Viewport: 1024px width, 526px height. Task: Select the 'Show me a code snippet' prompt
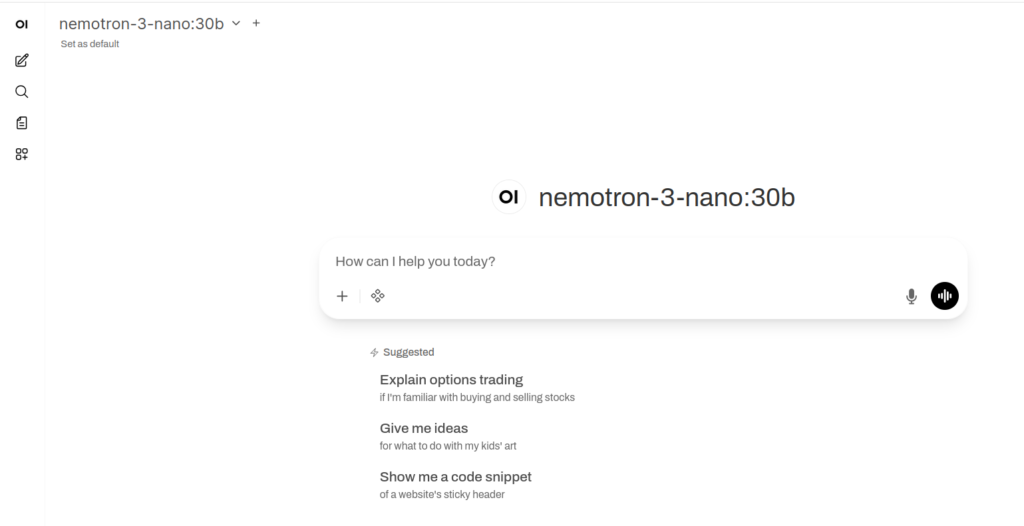(455, 477)
